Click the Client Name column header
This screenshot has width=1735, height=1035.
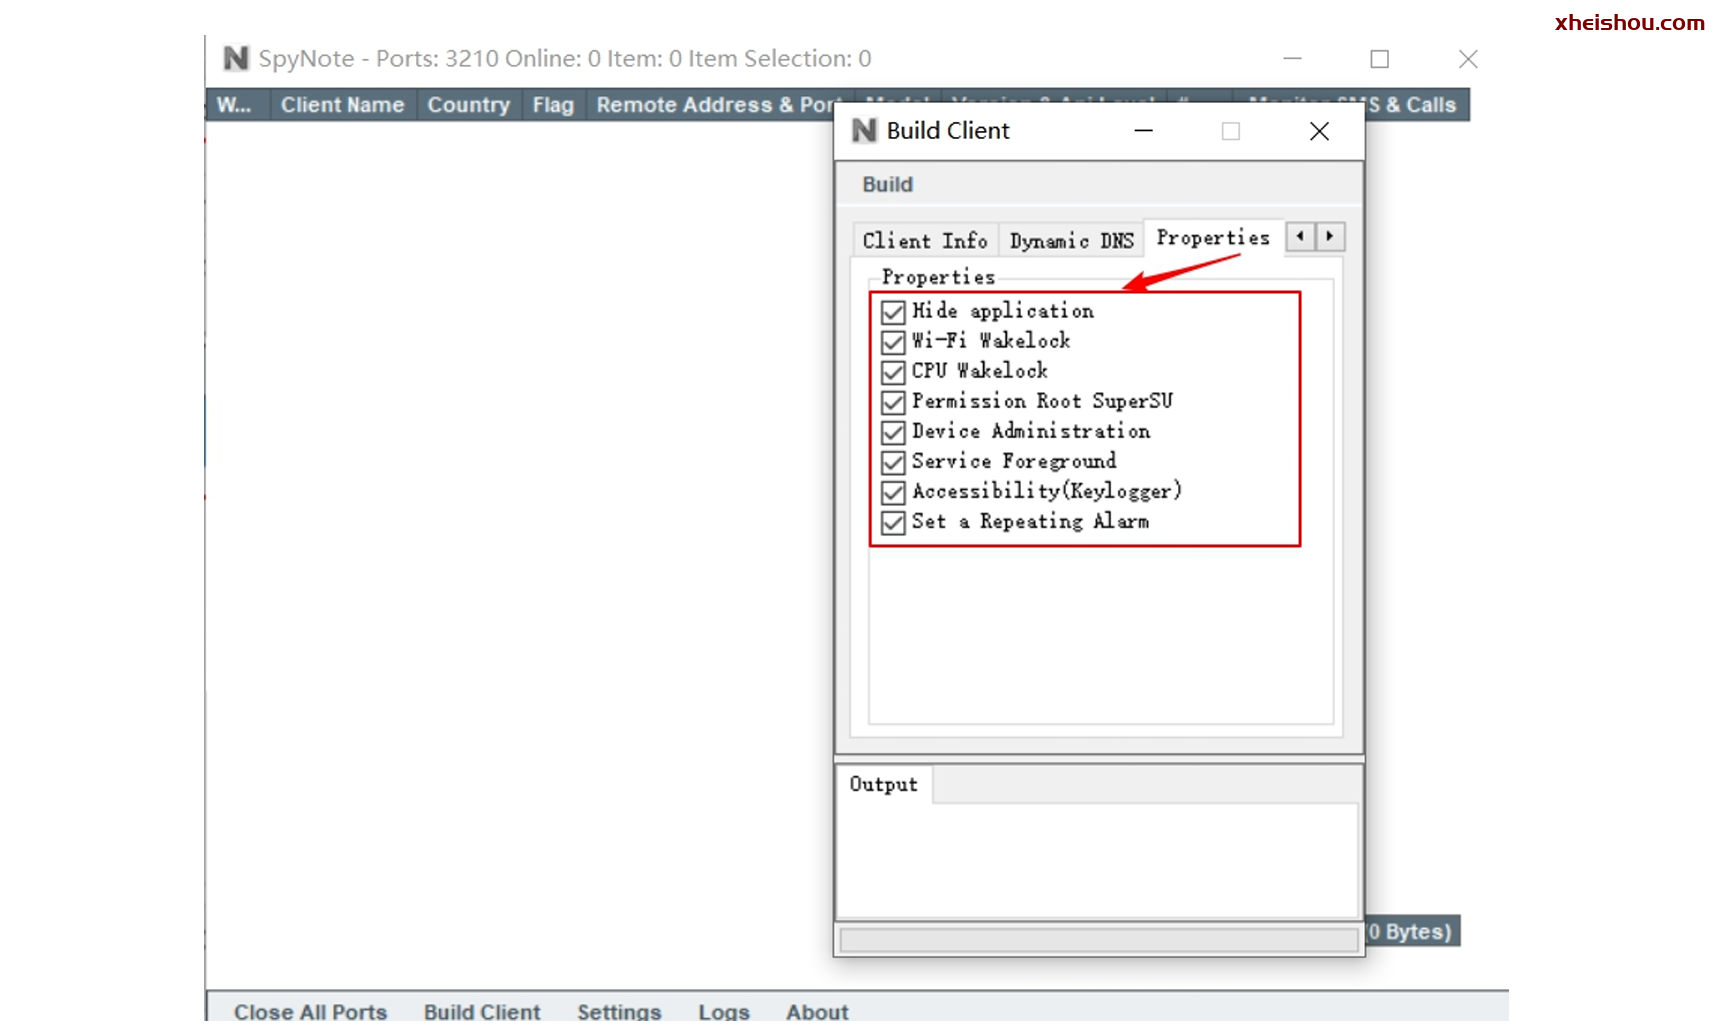coord(342,105)
